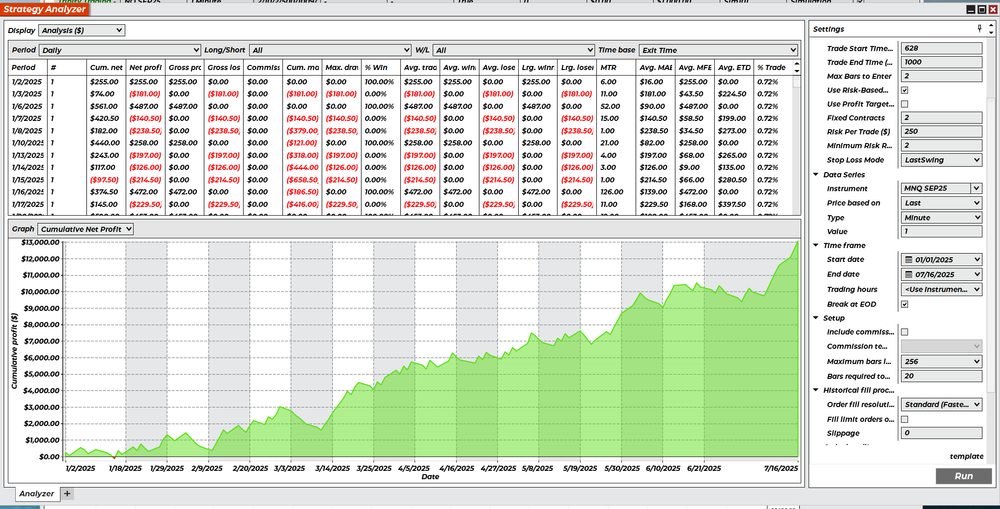This screenshot has width=1000, height=509.
Task: Open the Maximum bars look back dropdown
Action: (941, 362)
